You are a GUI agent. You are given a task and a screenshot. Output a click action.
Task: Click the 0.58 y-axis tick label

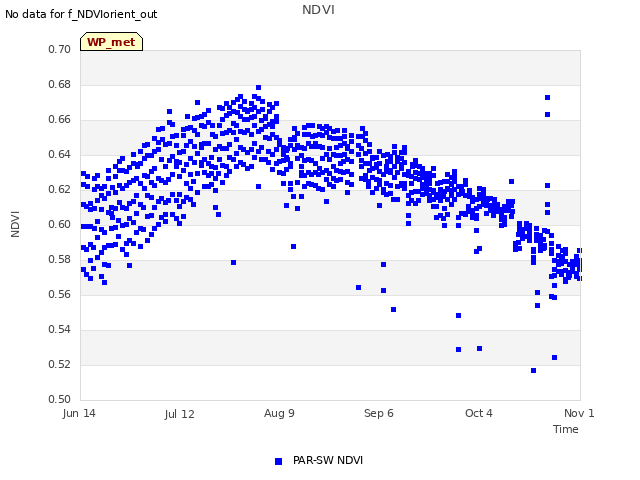60,260
